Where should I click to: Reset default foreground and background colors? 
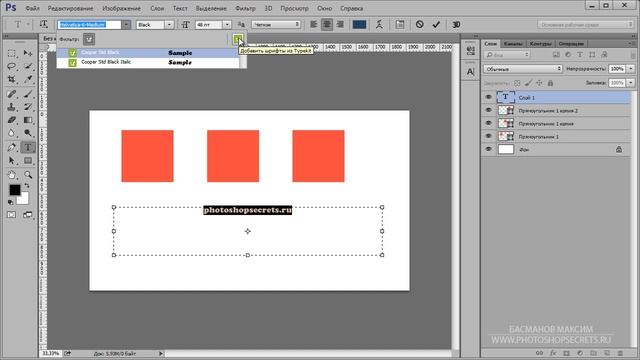[x=10, y=202]
